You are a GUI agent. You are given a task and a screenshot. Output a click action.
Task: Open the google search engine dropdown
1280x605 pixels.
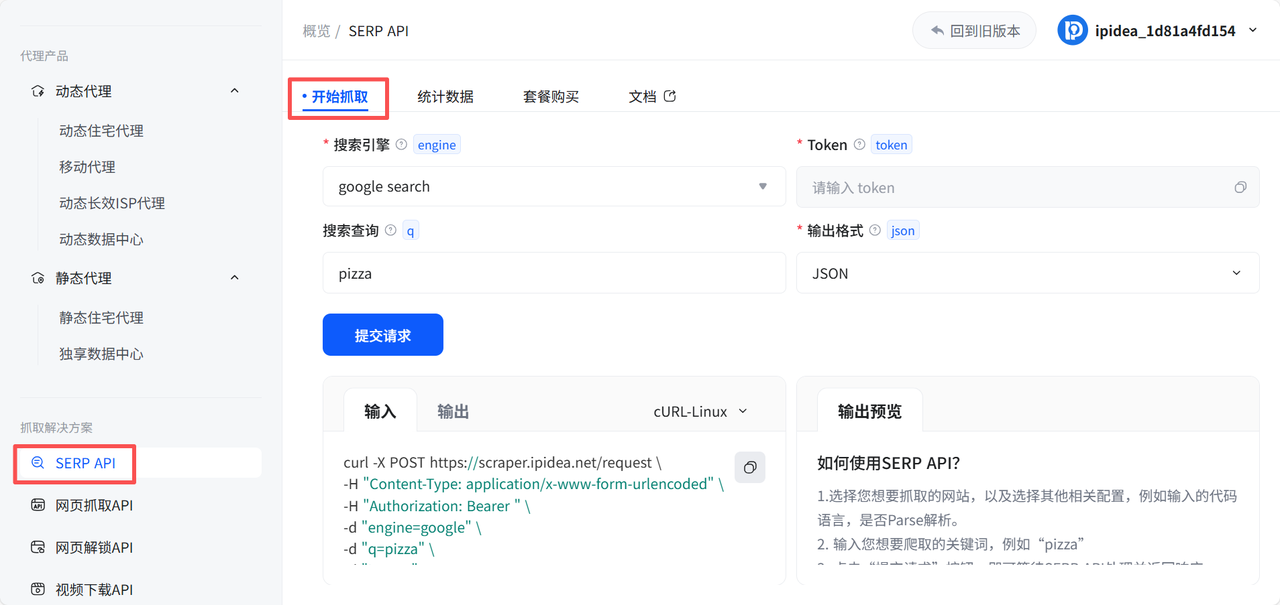click(x=553, y=186)
